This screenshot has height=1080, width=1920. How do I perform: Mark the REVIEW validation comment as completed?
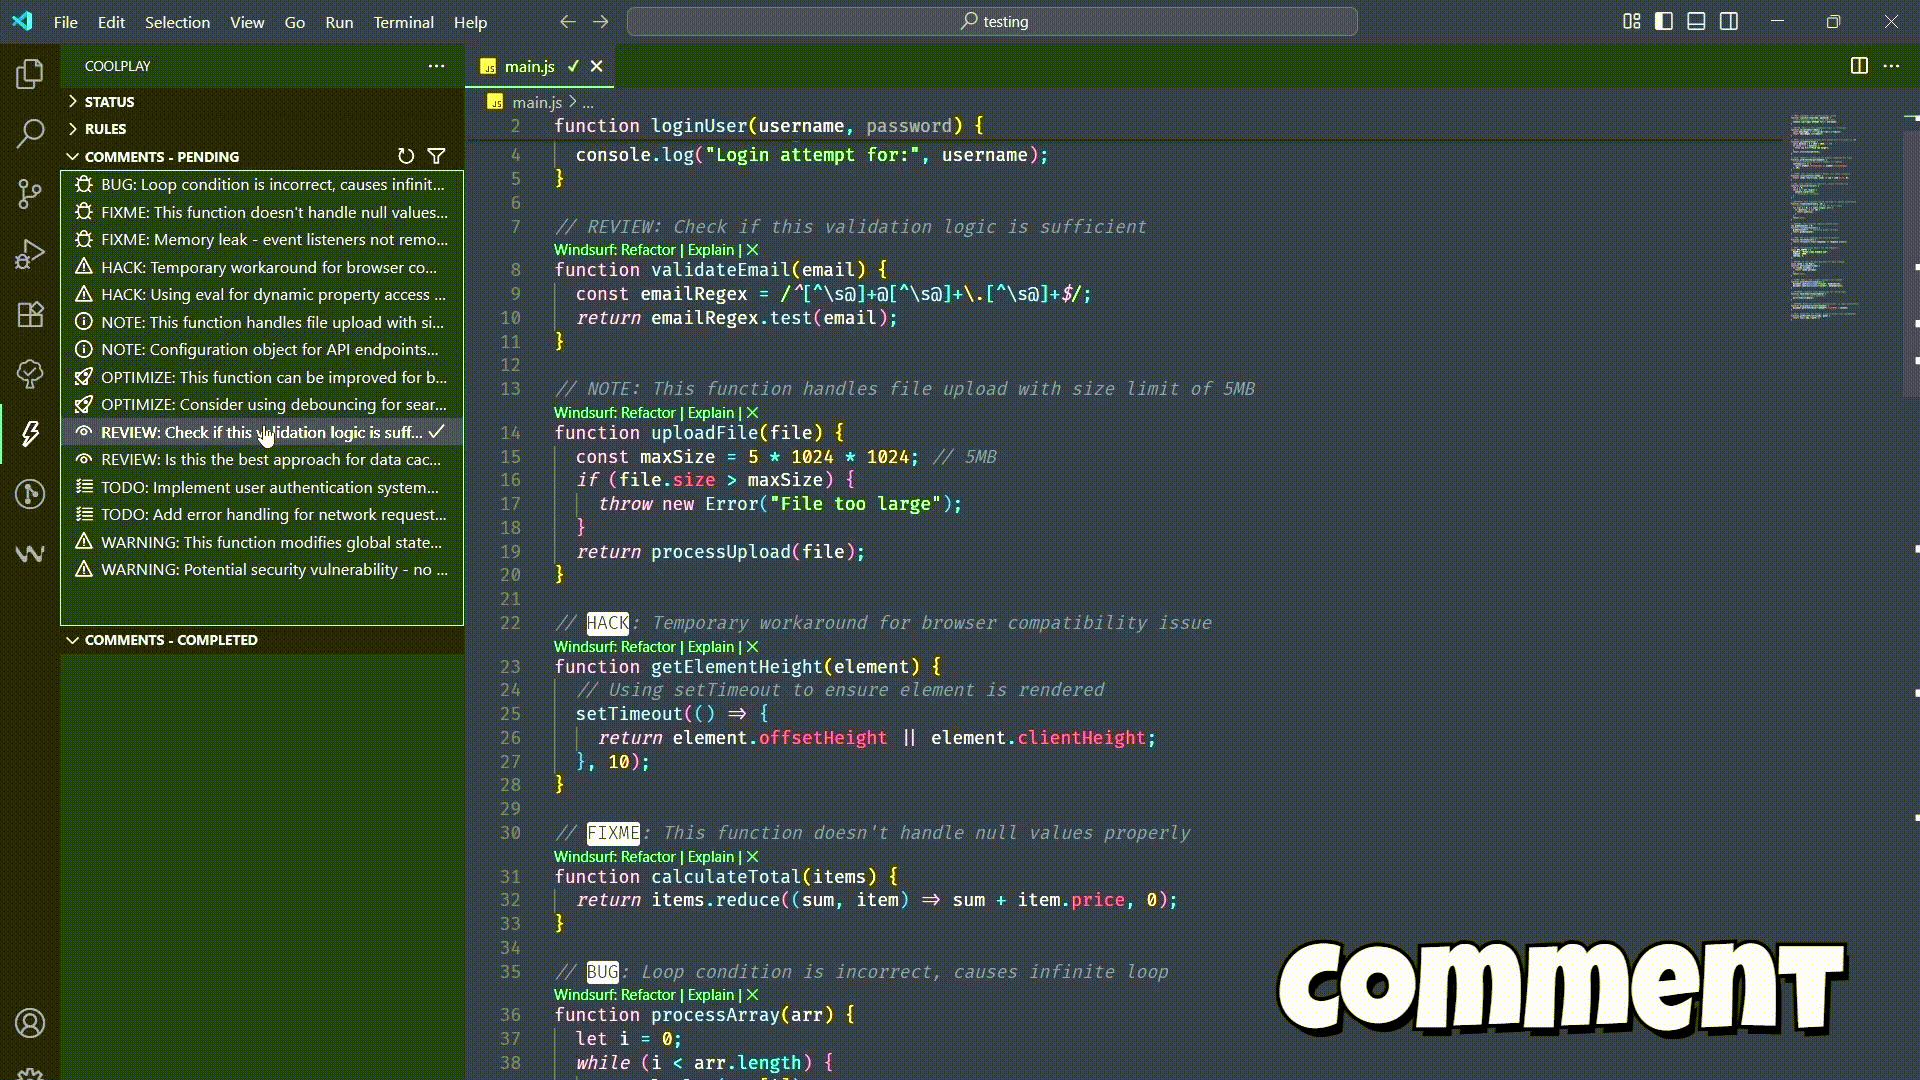(437, 432)
